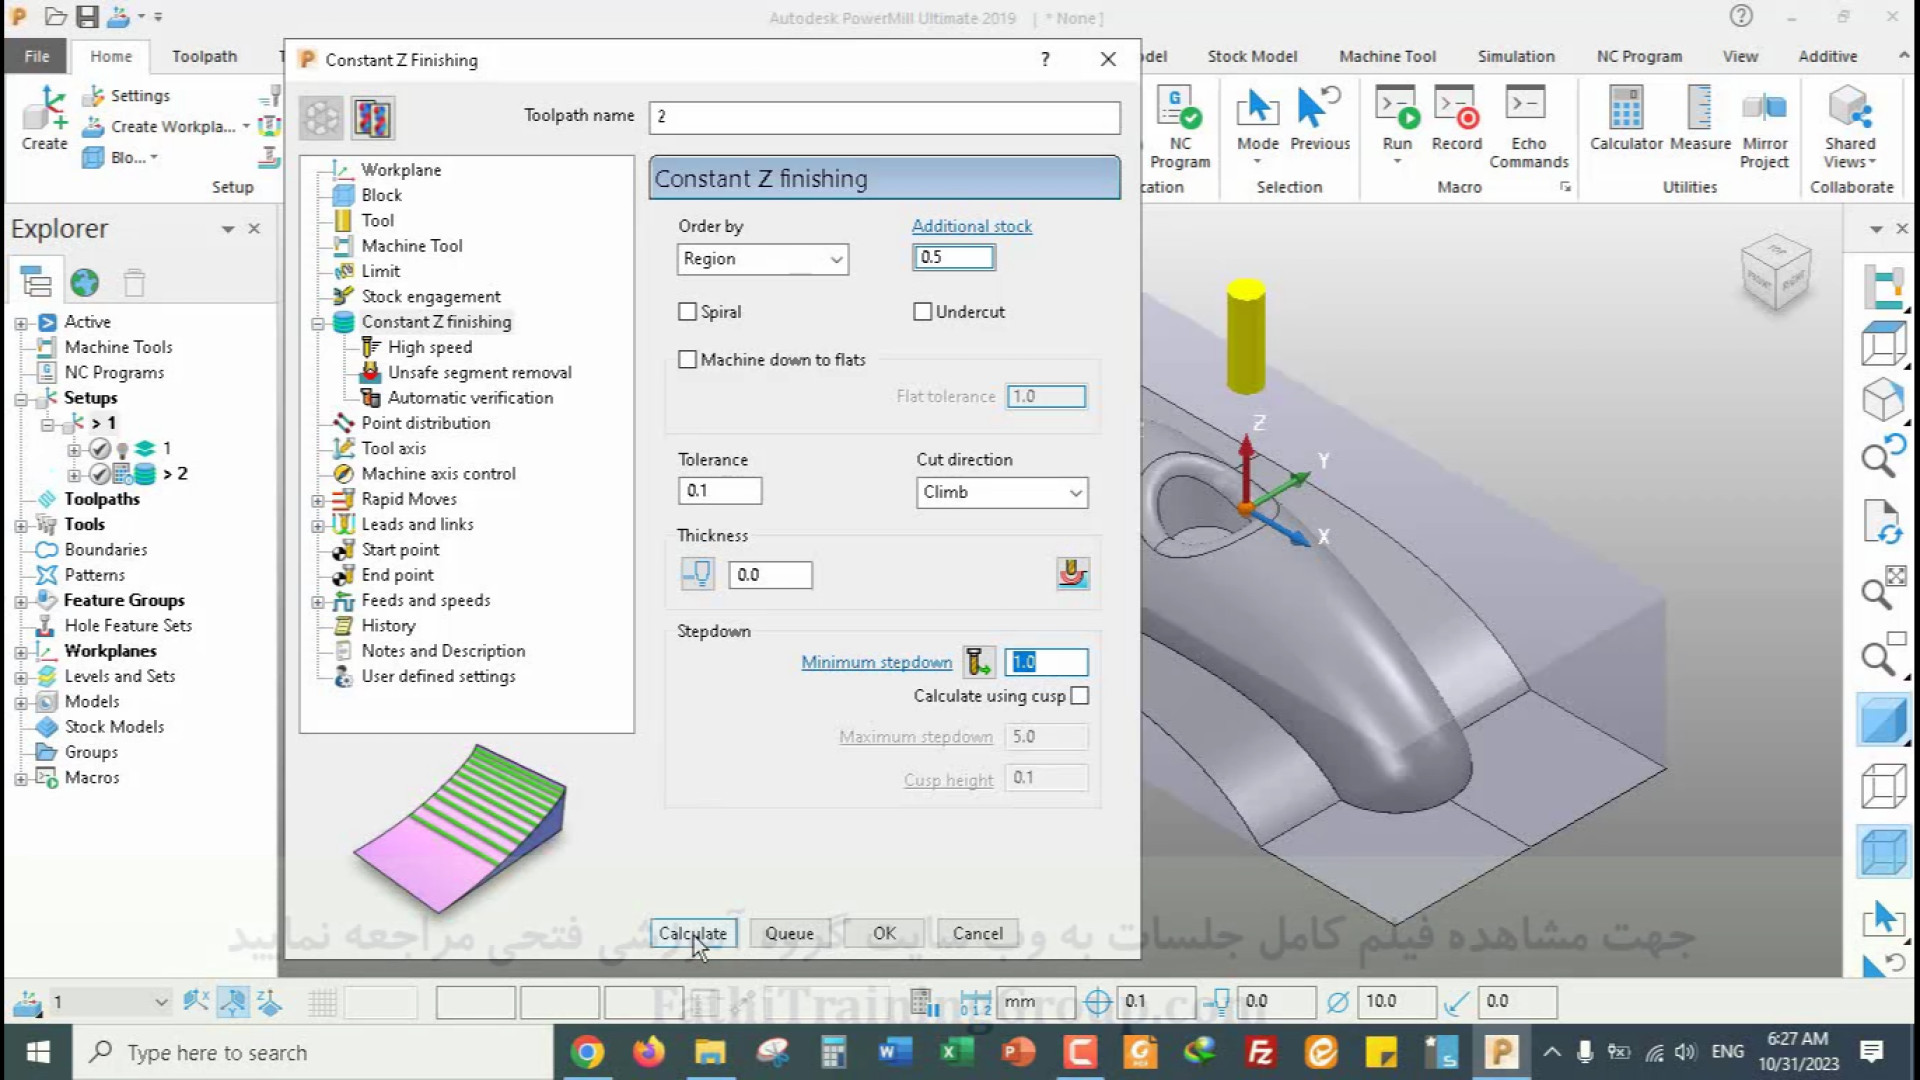Click the stepdown copy-from-tool icon

click(978, 662)
